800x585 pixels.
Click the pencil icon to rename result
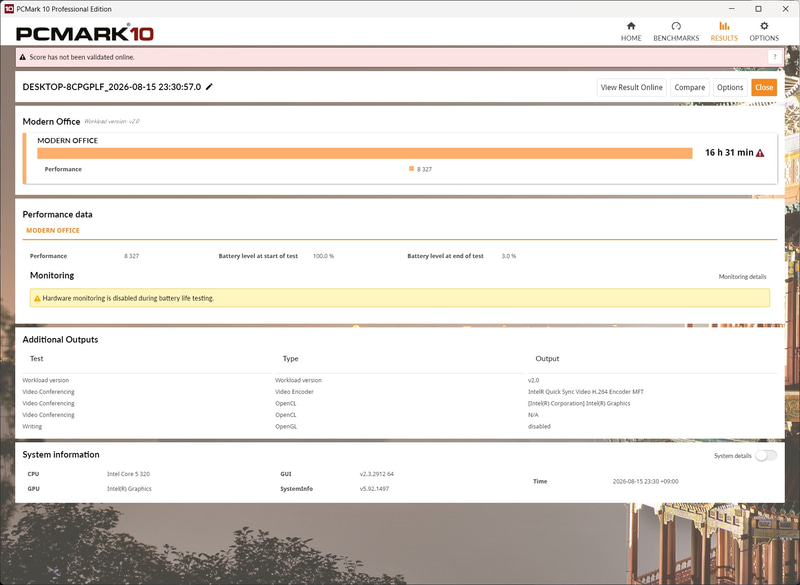coord(209,87)
